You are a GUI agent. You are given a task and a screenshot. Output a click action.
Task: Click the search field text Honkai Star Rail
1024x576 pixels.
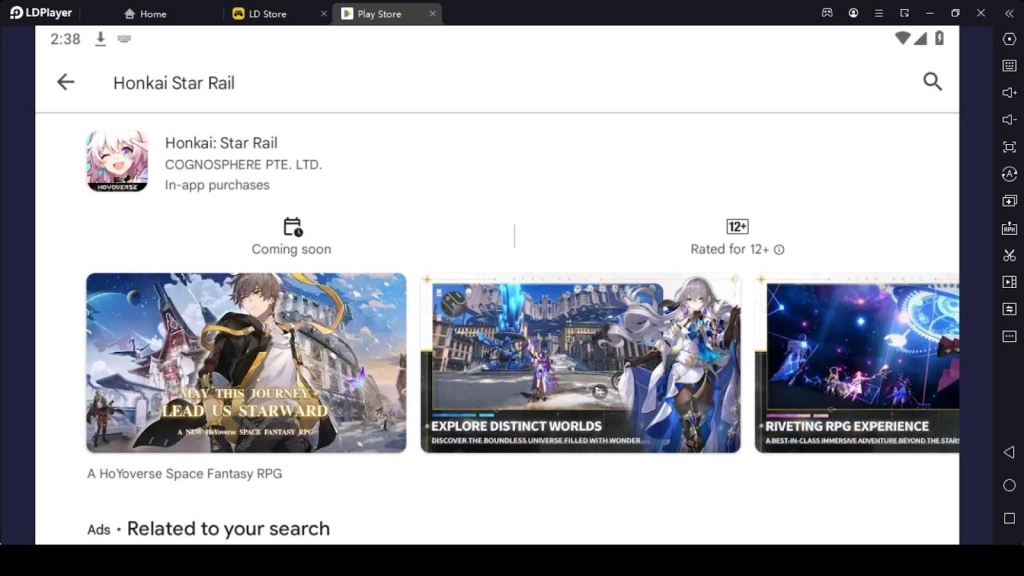coord(174,83)
